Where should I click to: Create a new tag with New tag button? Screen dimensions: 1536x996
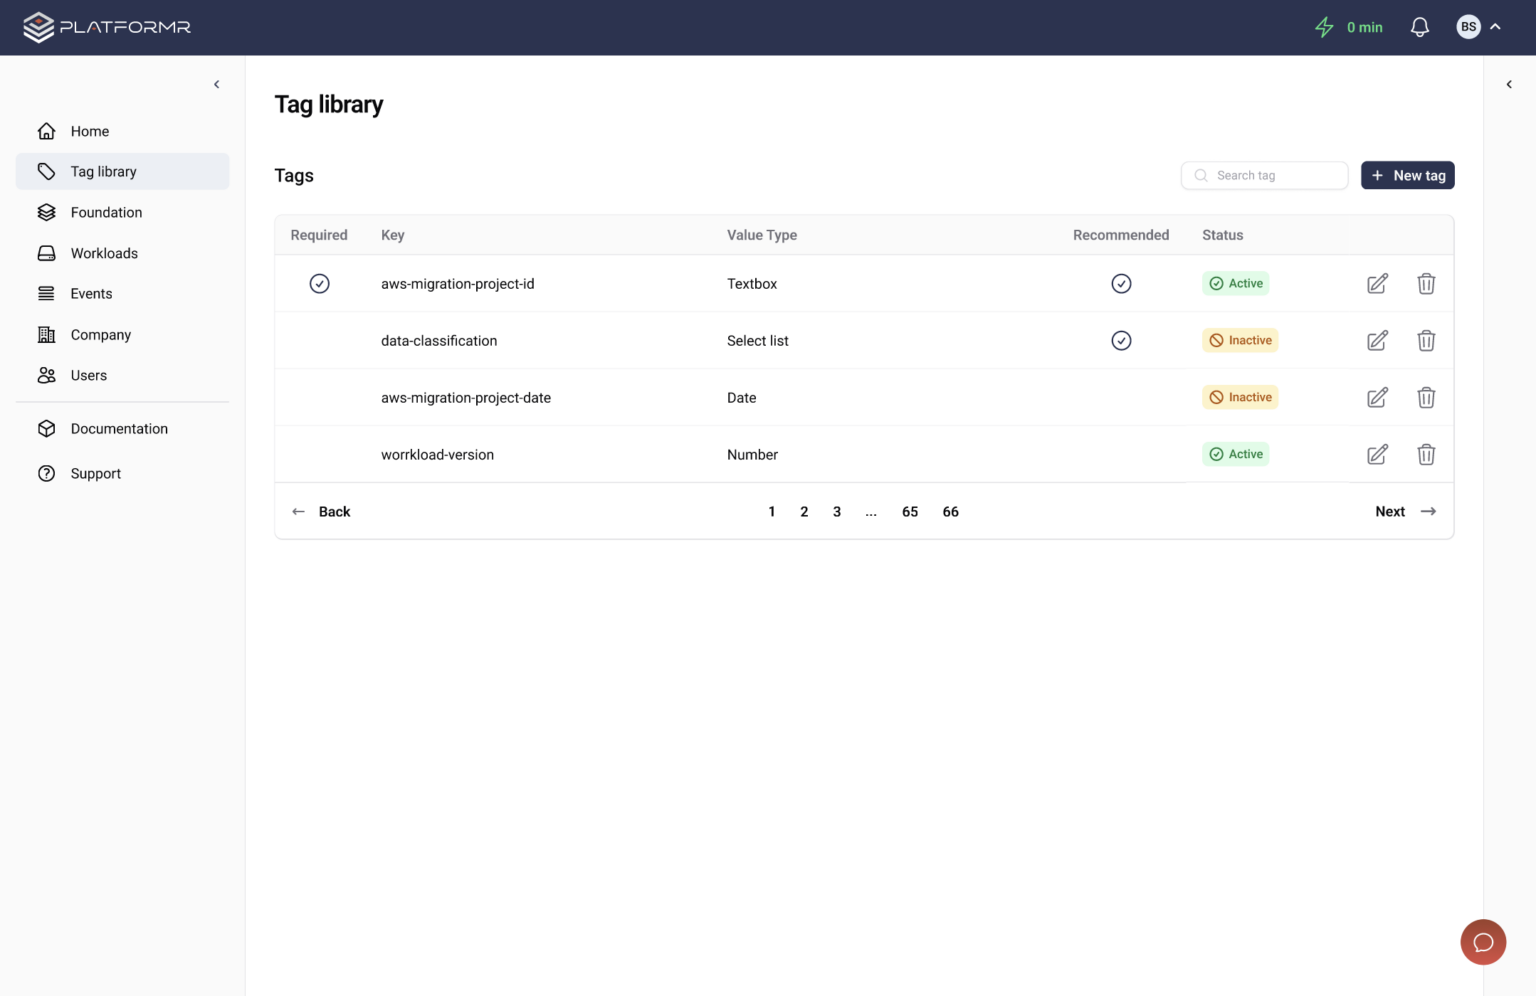click(1408, 175)
